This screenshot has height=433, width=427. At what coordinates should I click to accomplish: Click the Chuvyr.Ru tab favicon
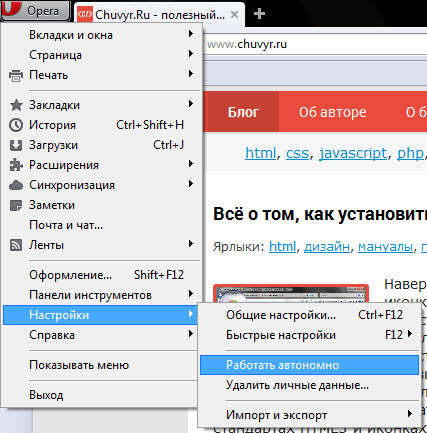pyautogui.click(x=85, y=14)
